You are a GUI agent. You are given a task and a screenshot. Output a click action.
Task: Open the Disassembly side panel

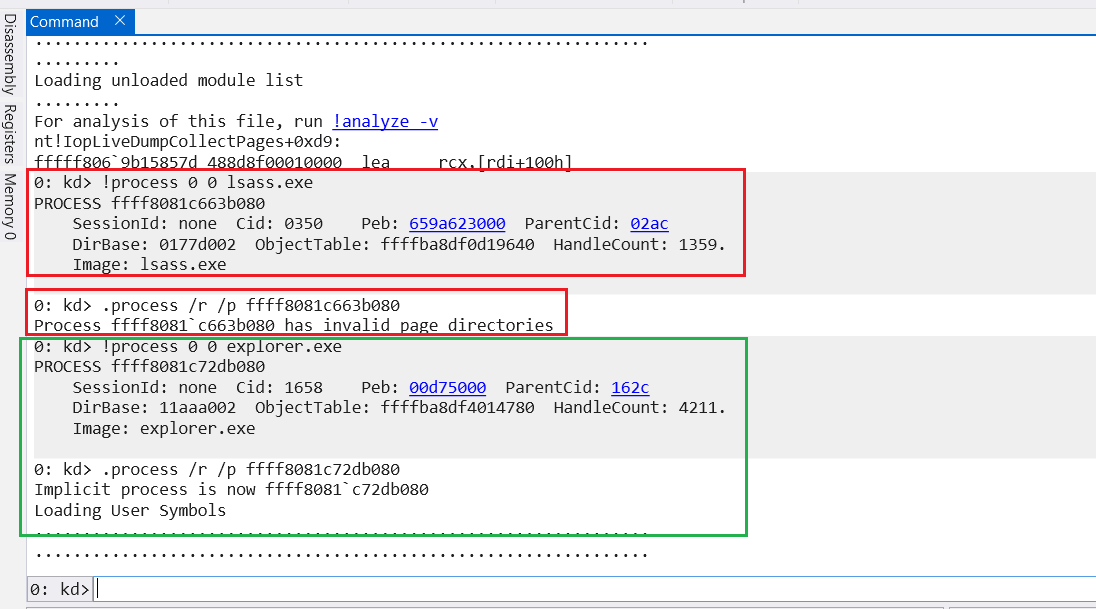[10, 55]
